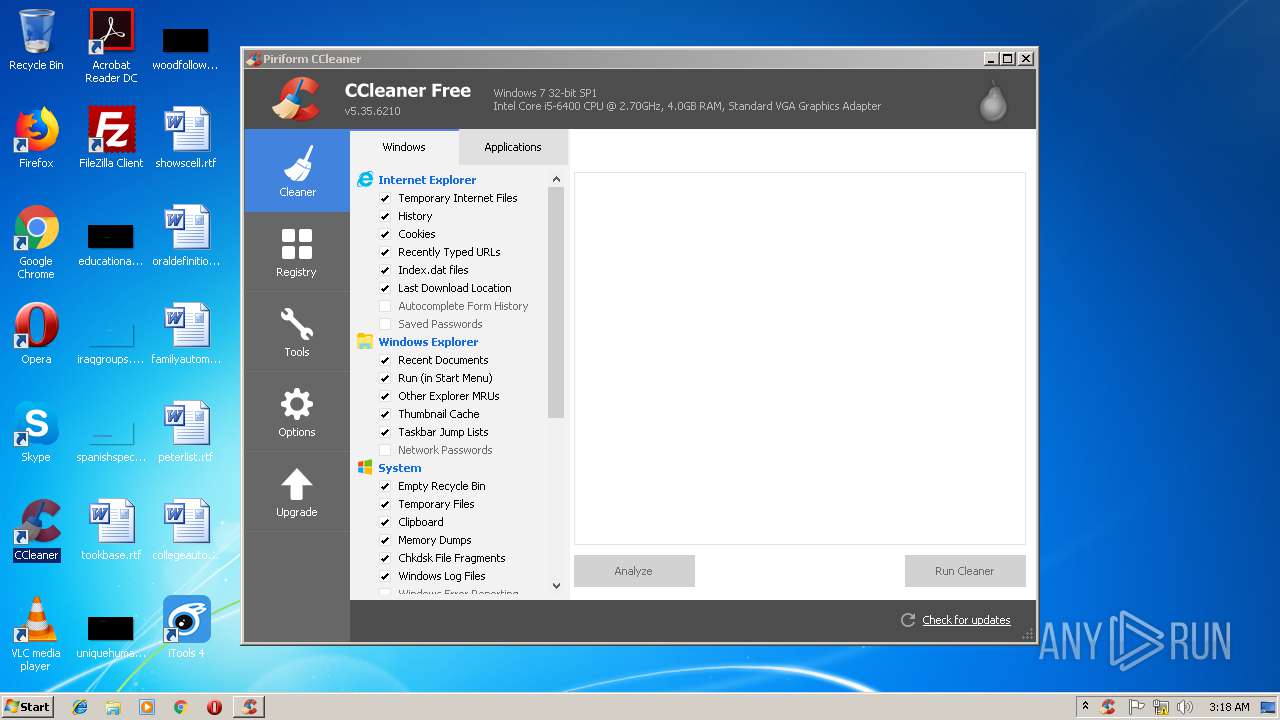Uncheck the History checkbox
Screen dimensions: 1280x720
[385, 216]
